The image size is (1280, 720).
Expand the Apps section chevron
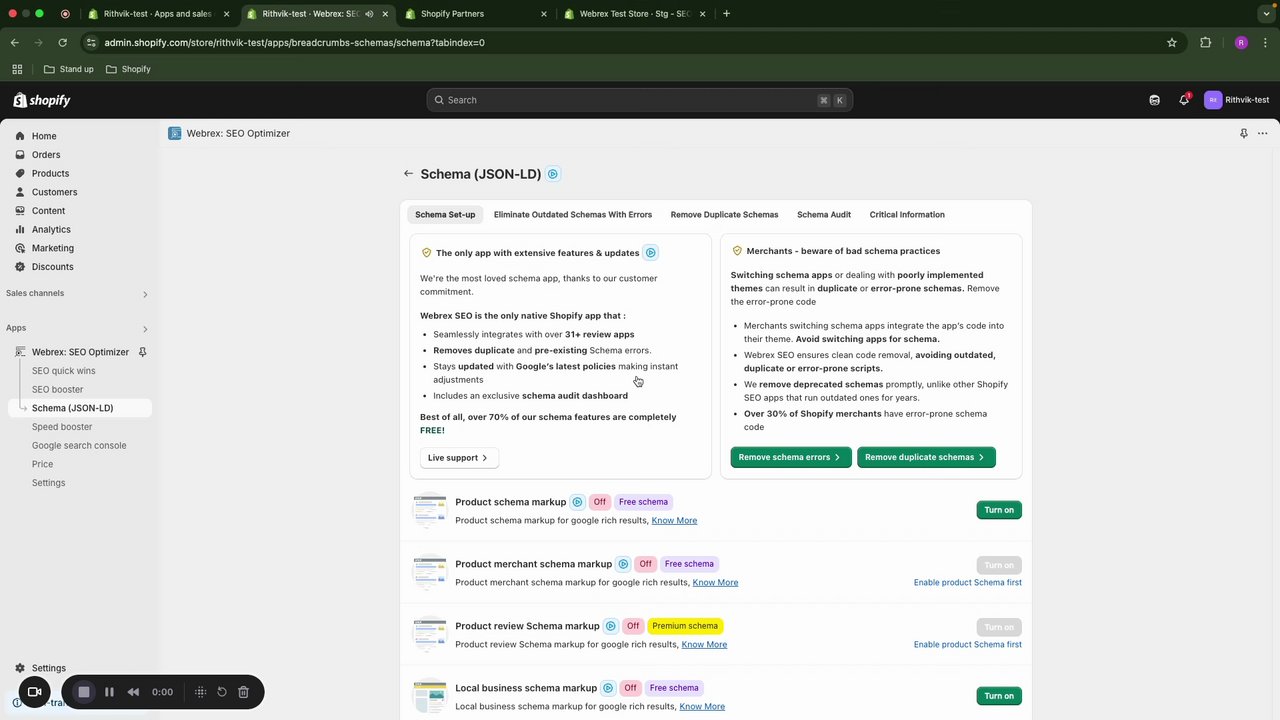coord(145,329)
